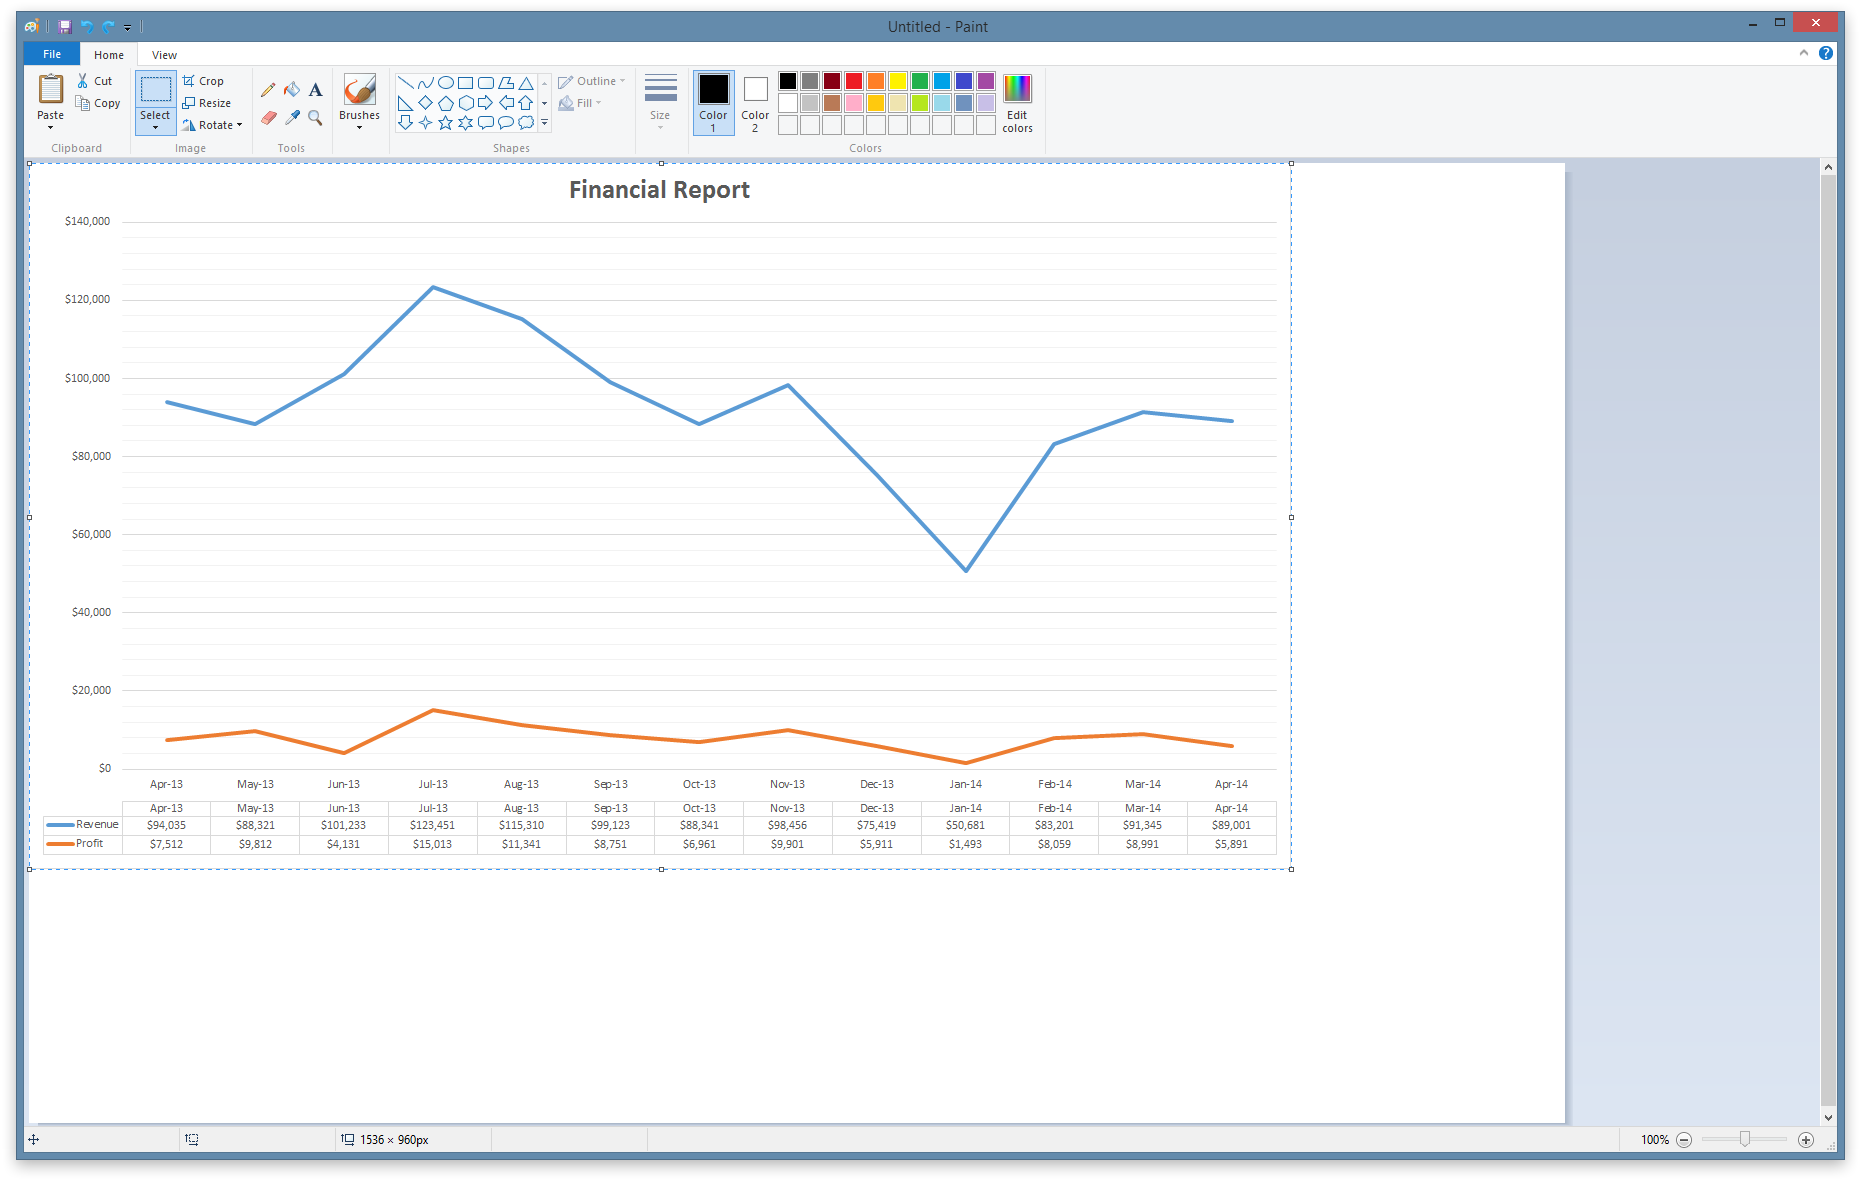Viewport: 1861px width, 1181px height.
Task: Select the Rounded rectangle shape
Action: coord(486,83)
